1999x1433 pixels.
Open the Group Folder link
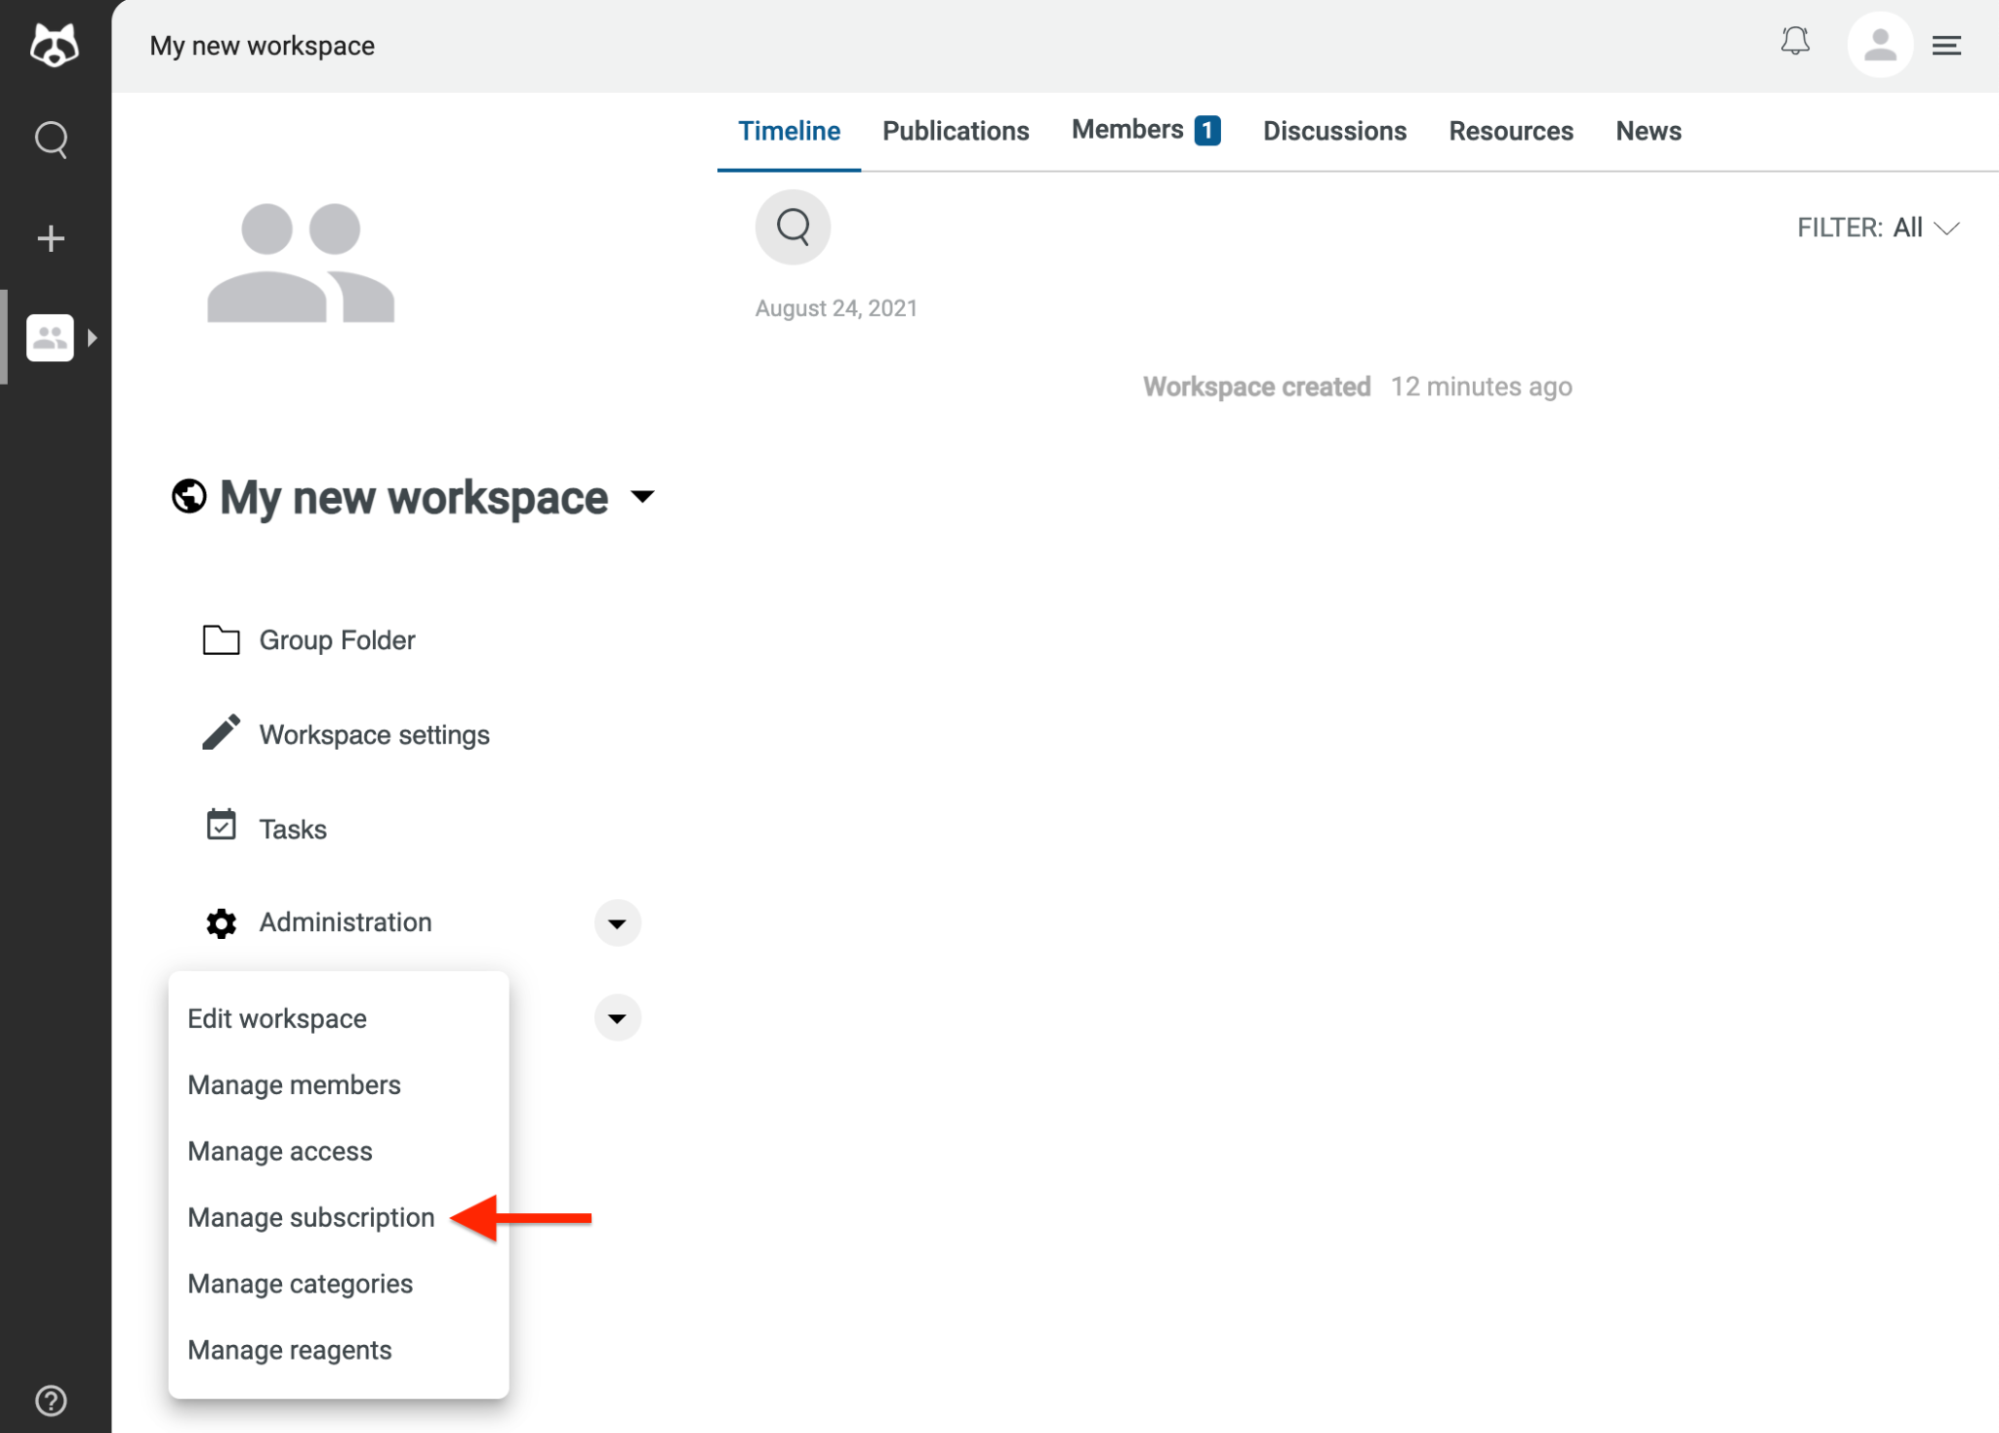coord(336,640)
